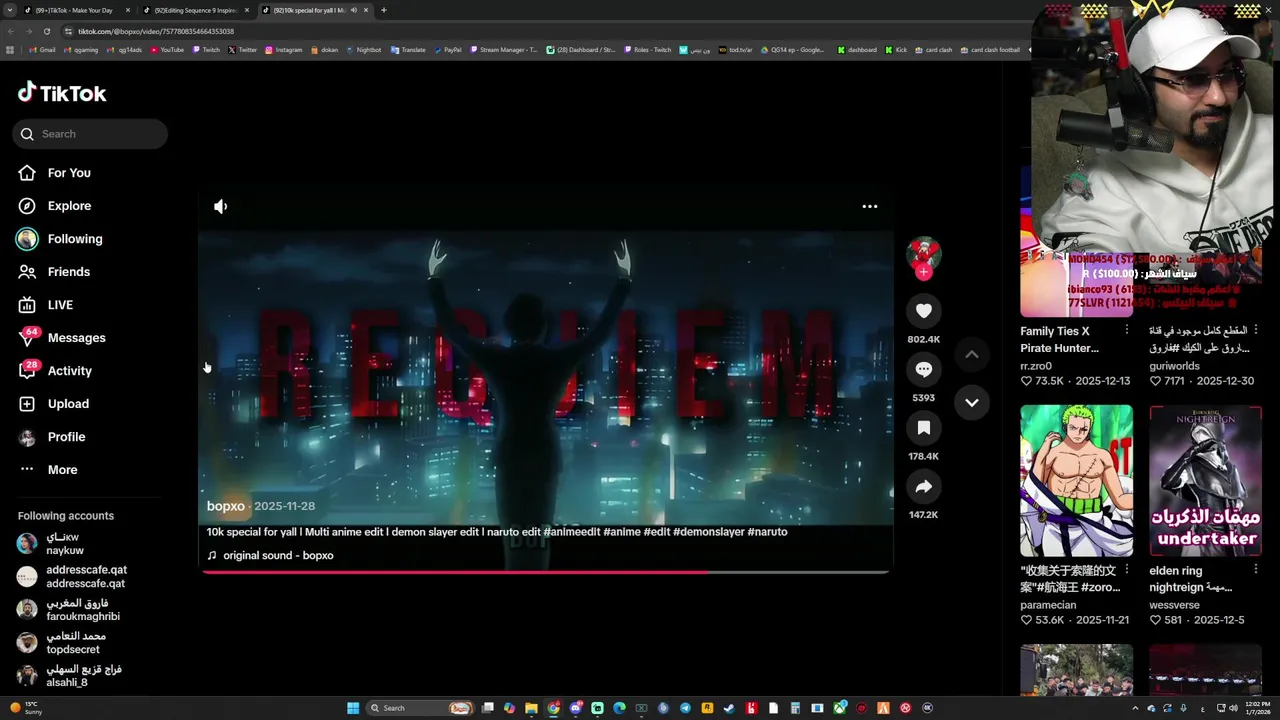Open Telegram from the taskbar
Image resolution: width=1280 pixels, height=720 pixels.
[x=685, y=708]
